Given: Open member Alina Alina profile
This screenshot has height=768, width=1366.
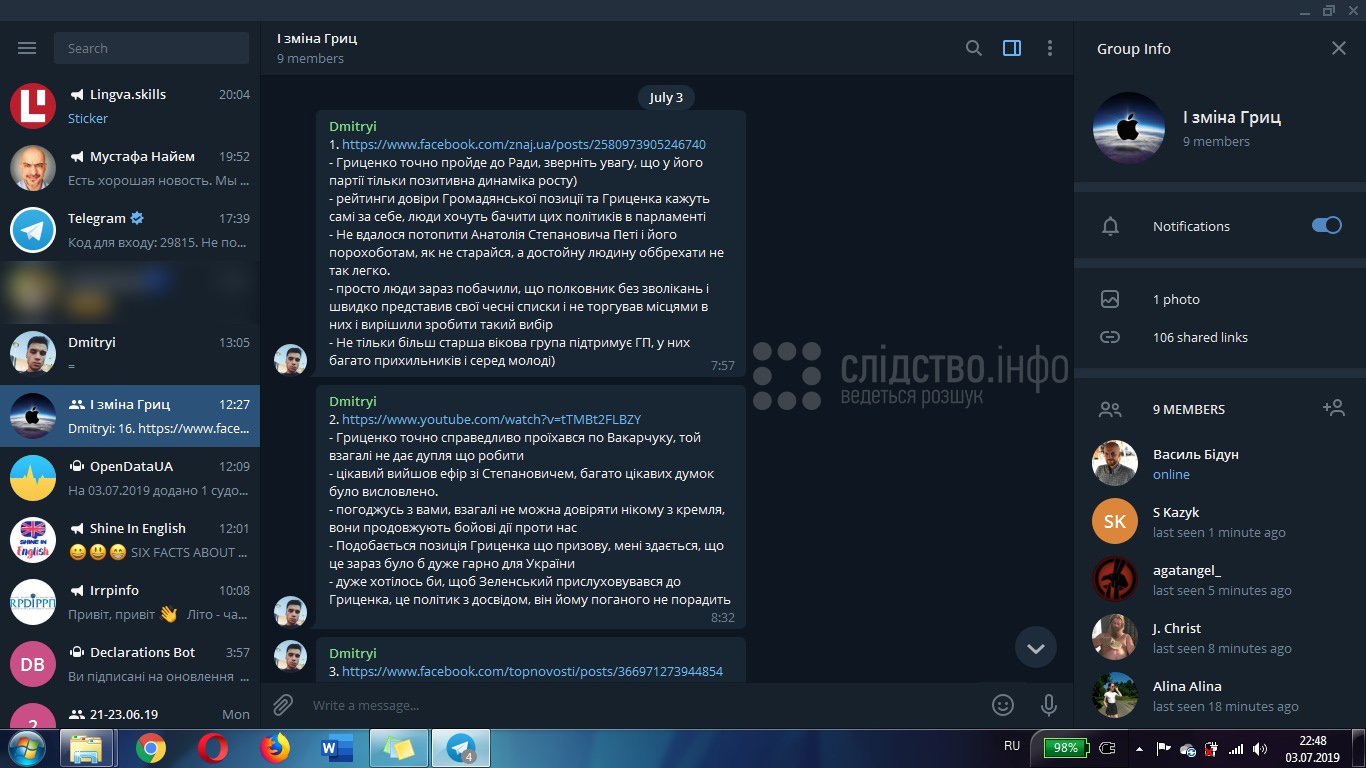Looking at the screenshot, I should [x=1220, y=695].
